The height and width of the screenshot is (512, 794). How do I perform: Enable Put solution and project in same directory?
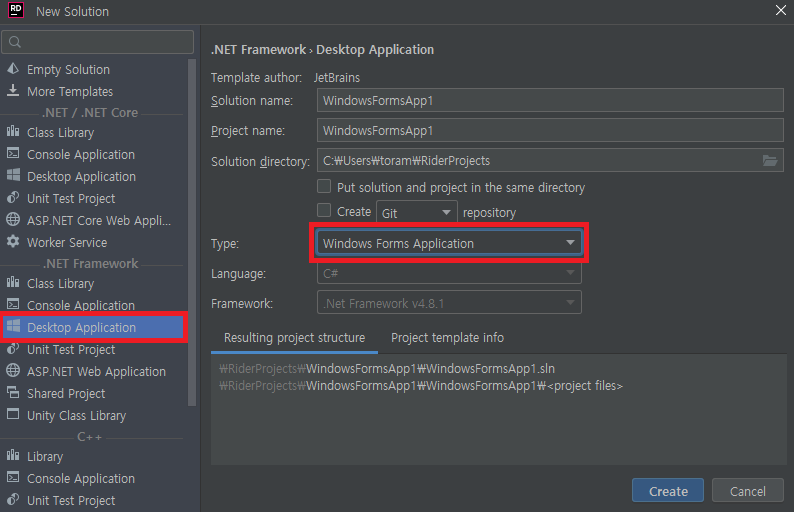[324, 186]
